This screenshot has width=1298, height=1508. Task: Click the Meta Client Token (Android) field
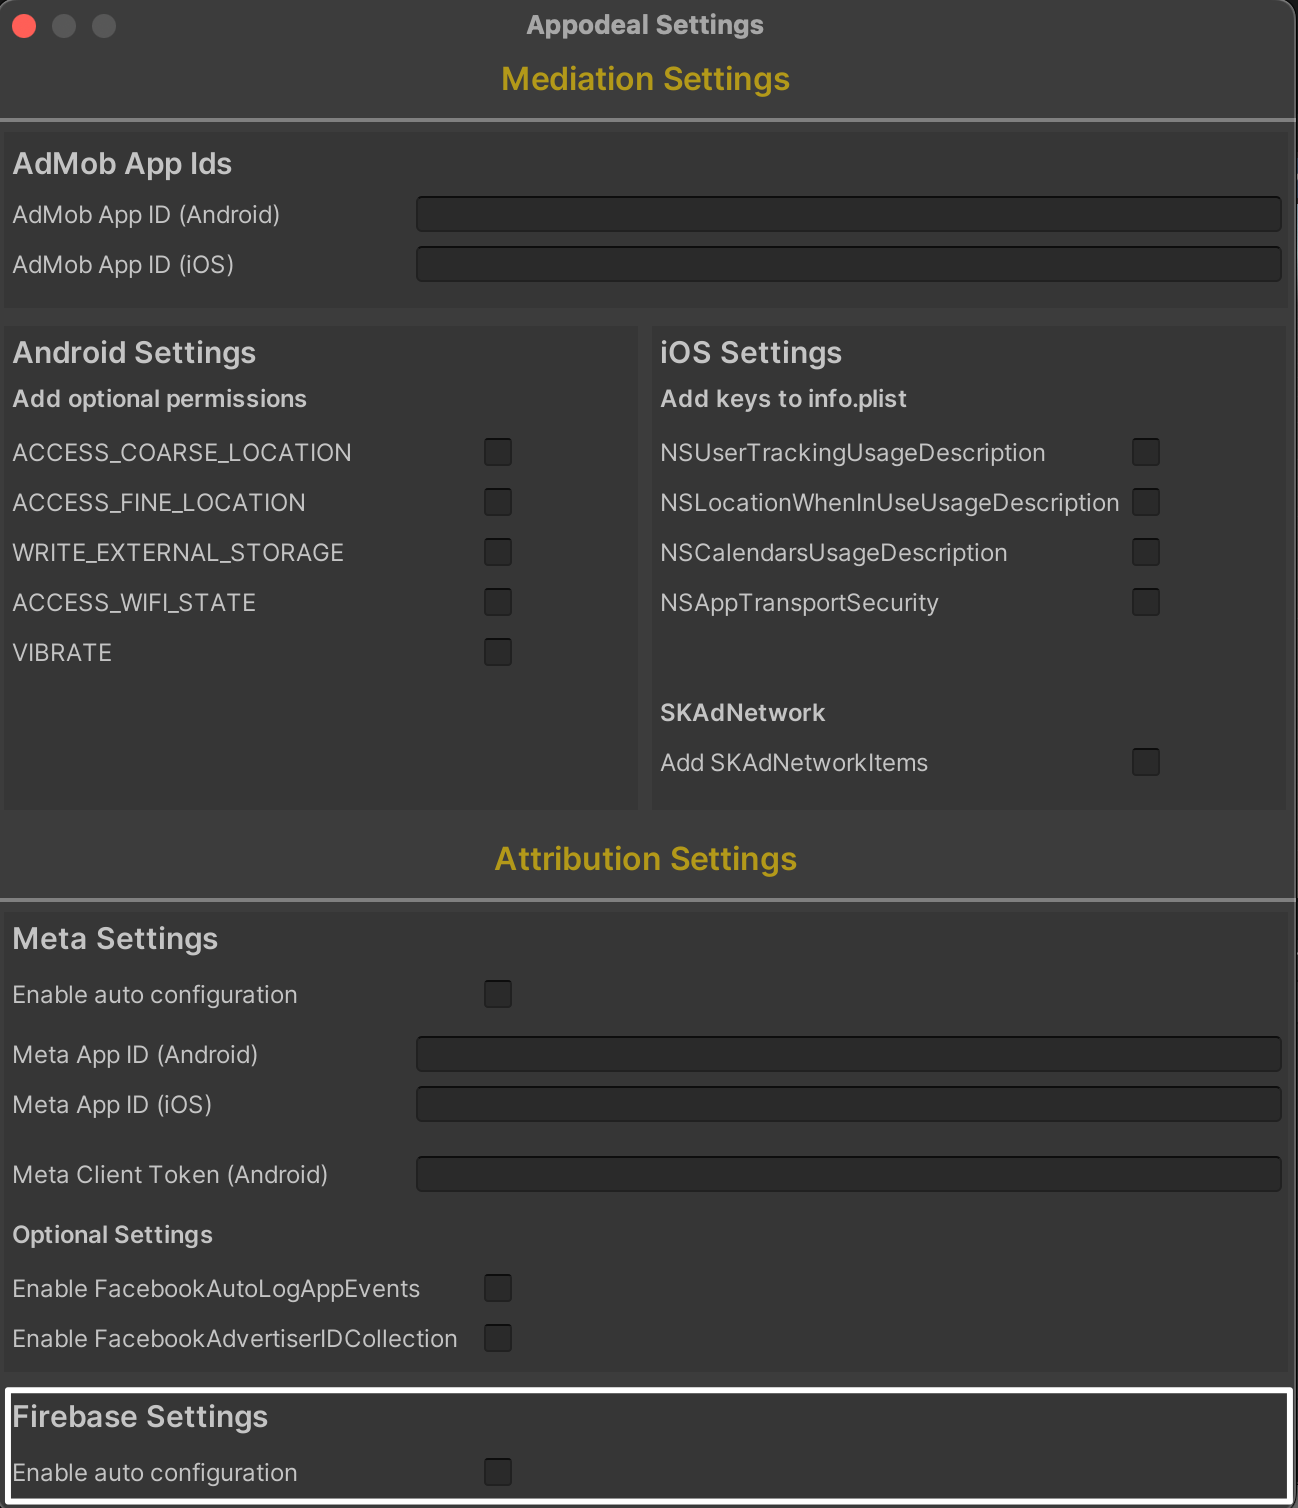[x=848, y=1174]
